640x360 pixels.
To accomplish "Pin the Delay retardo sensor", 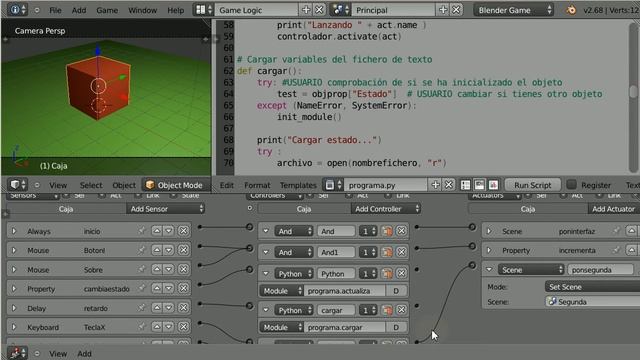I will [142, 308].
